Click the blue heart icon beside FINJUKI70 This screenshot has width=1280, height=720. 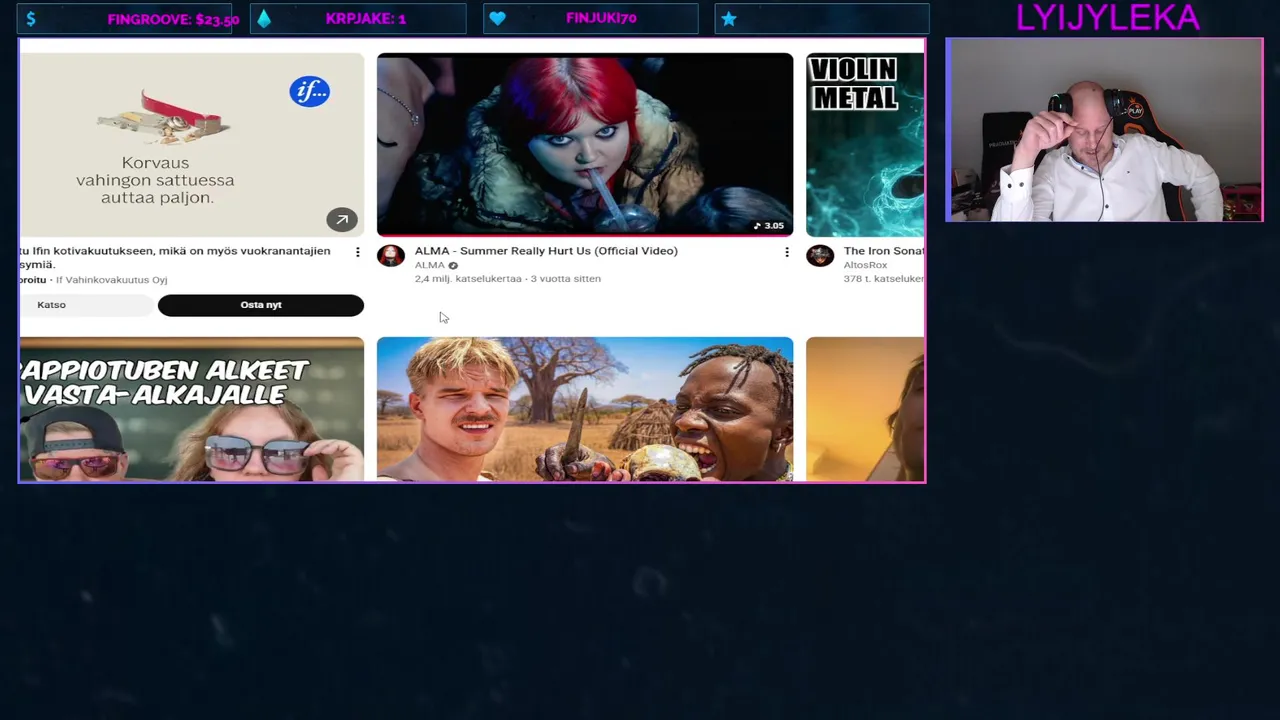click(497, 19)
